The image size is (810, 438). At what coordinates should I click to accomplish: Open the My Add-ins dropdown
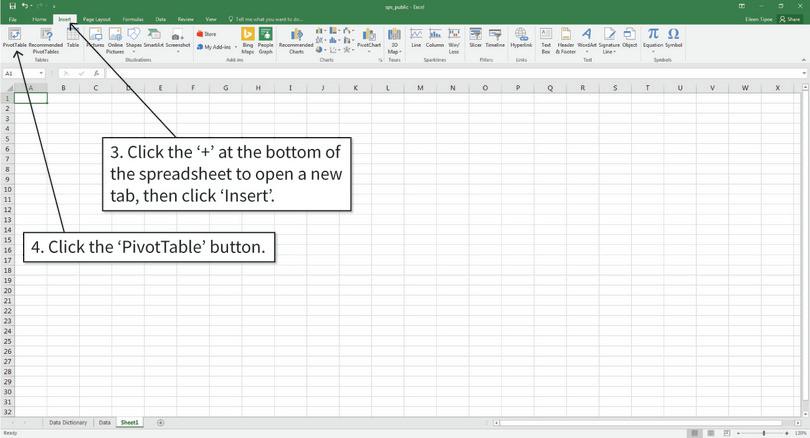click(236, 47)
